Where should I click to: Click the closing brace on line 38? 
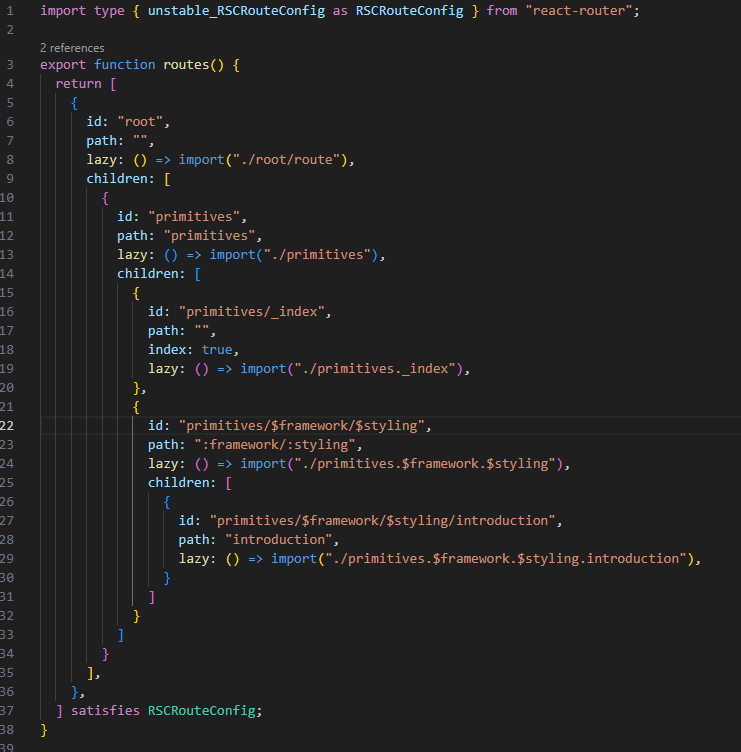[x=44, y=730]
